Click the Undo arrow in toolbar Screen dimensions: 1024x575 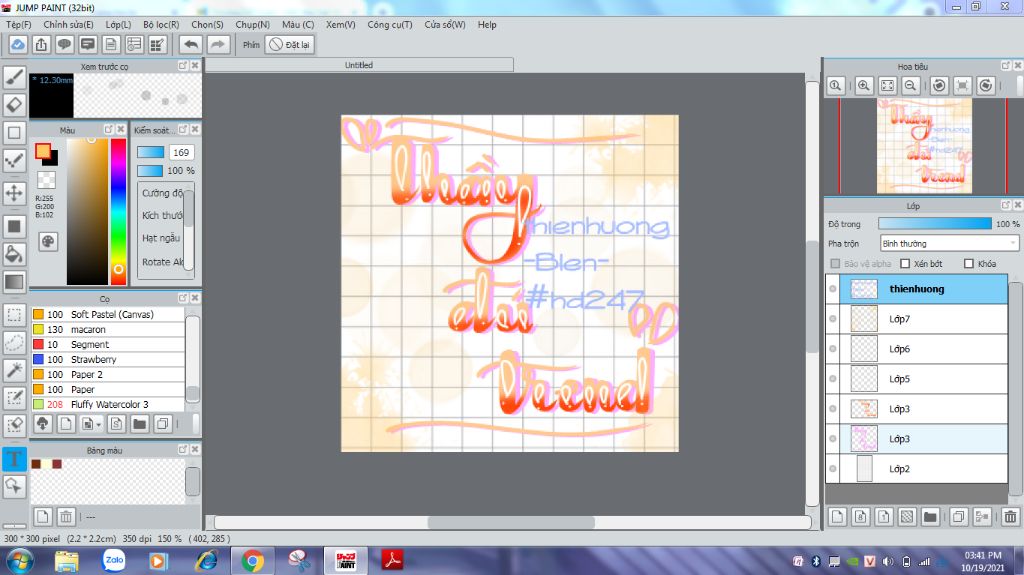pos(191,44)
